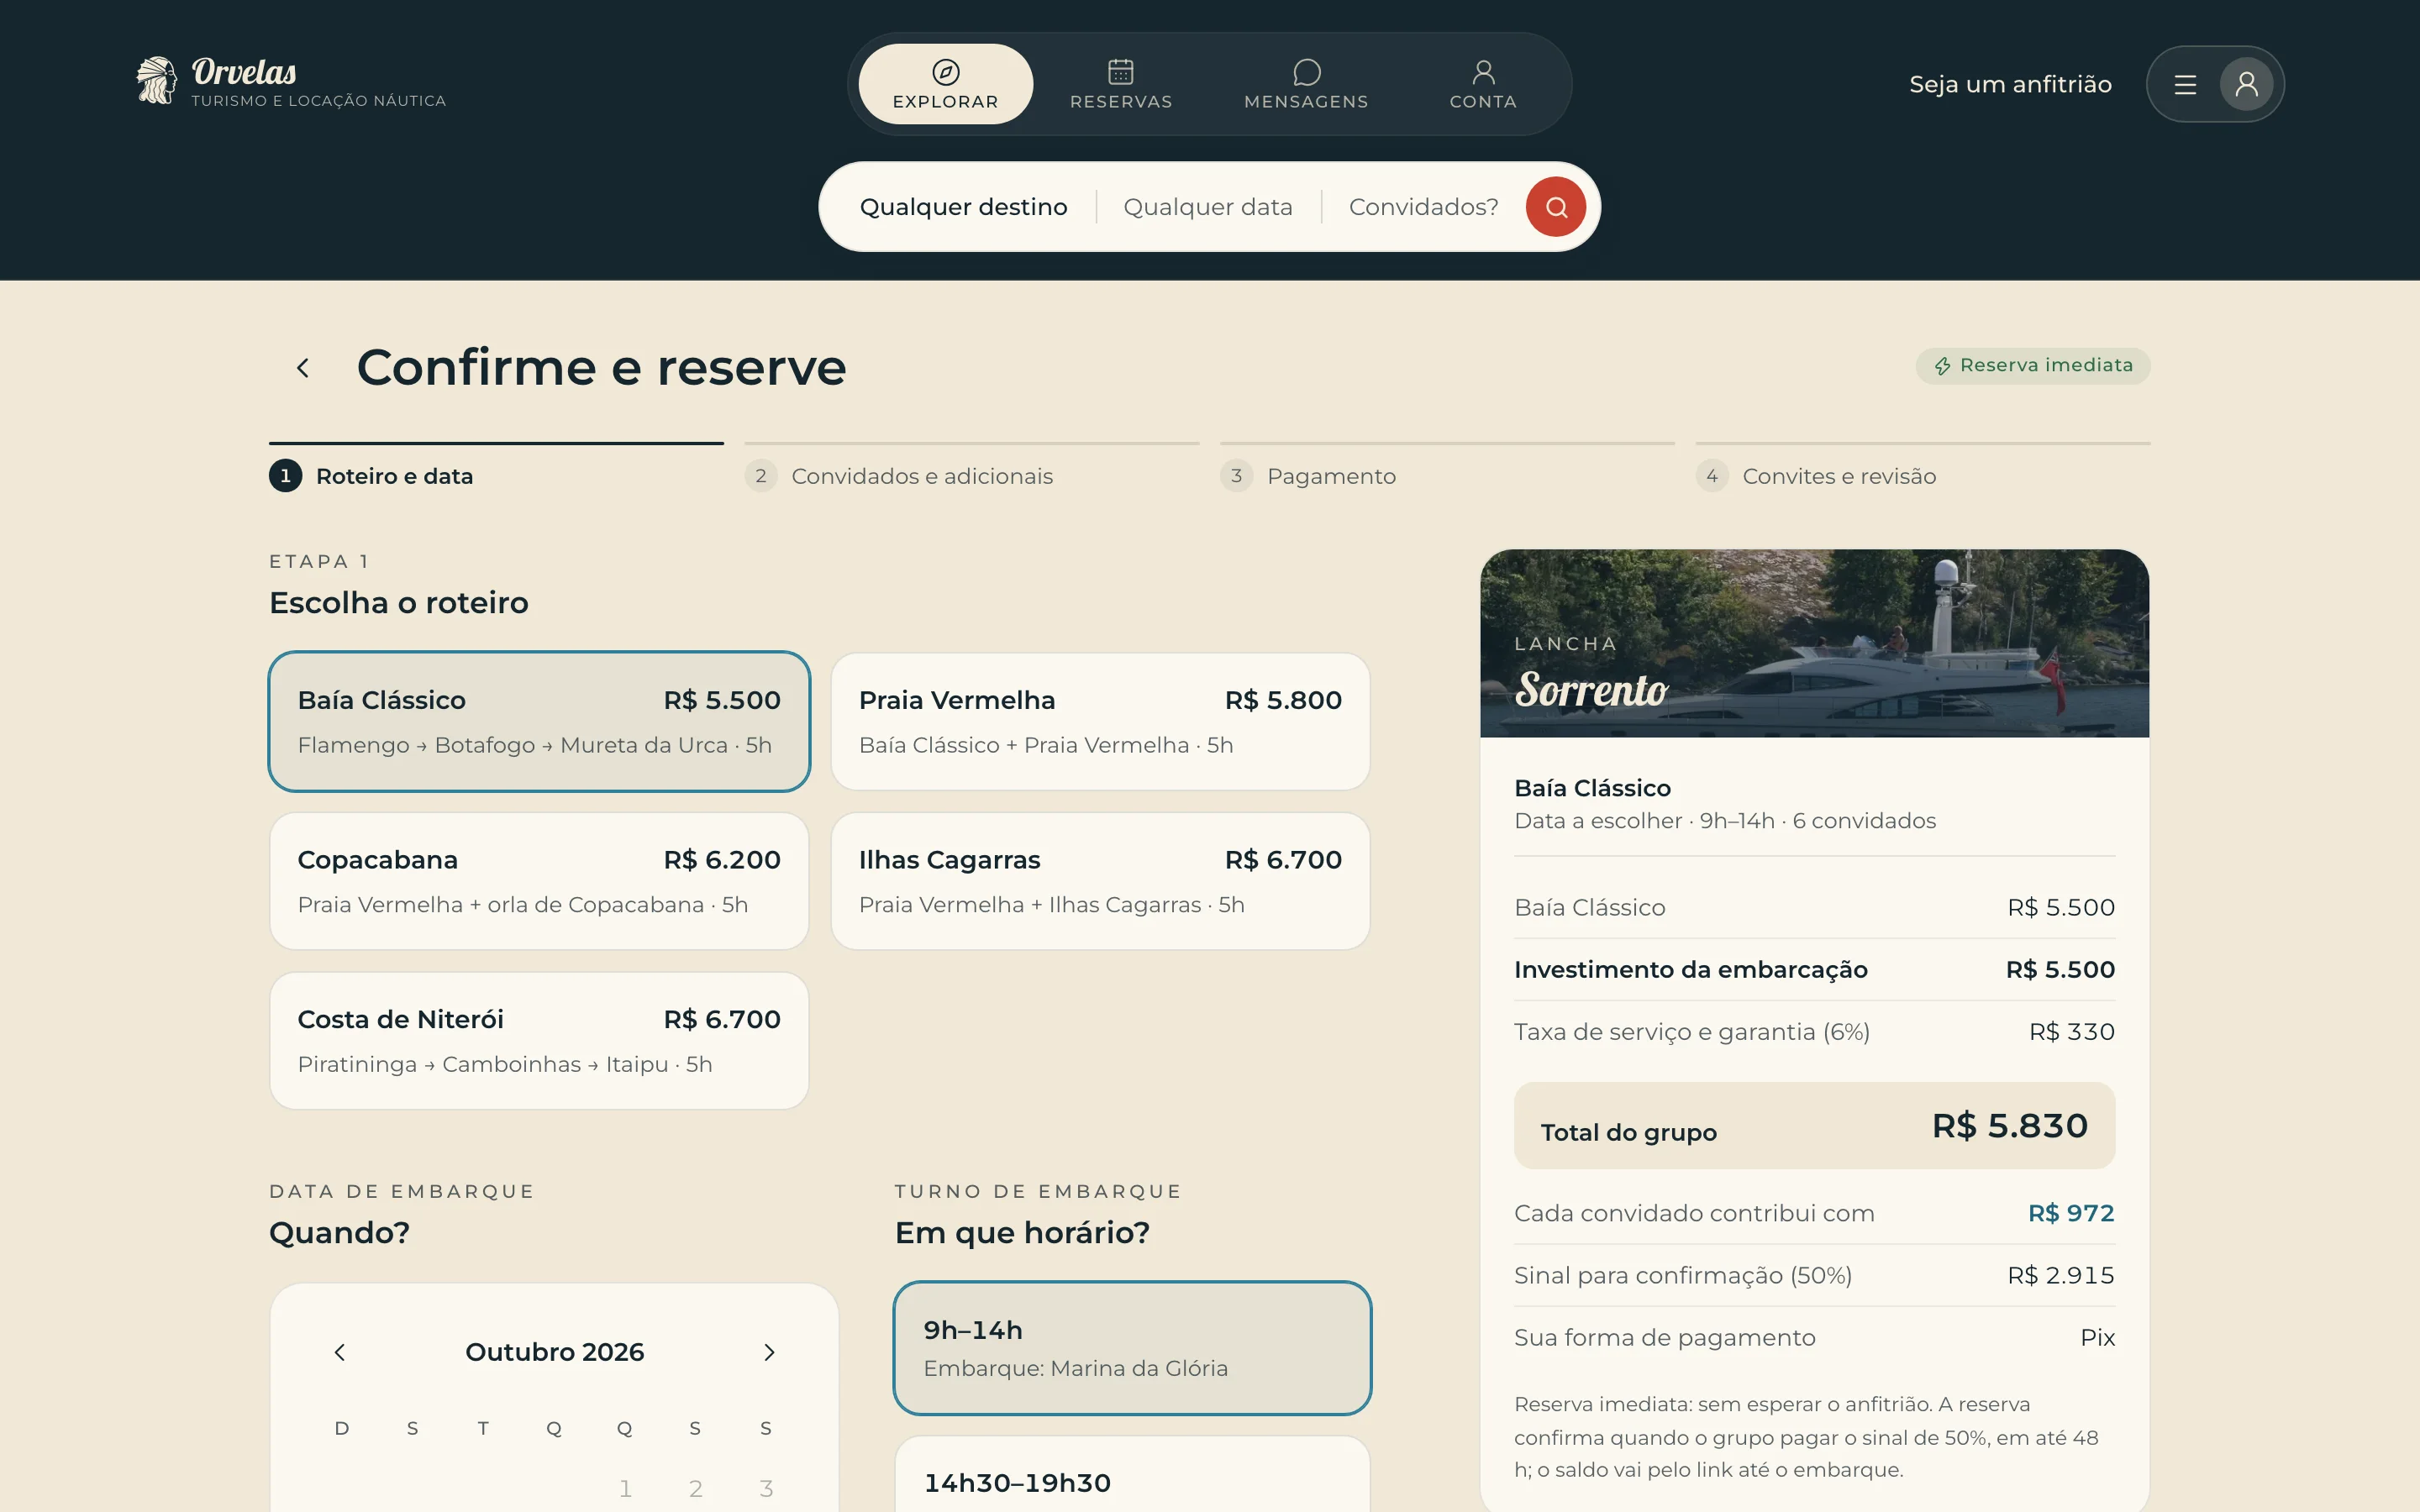Go back using the arrow beside Confirme e reserve
This screenshot has width=2420, height=1512.
tap(302, 368)
